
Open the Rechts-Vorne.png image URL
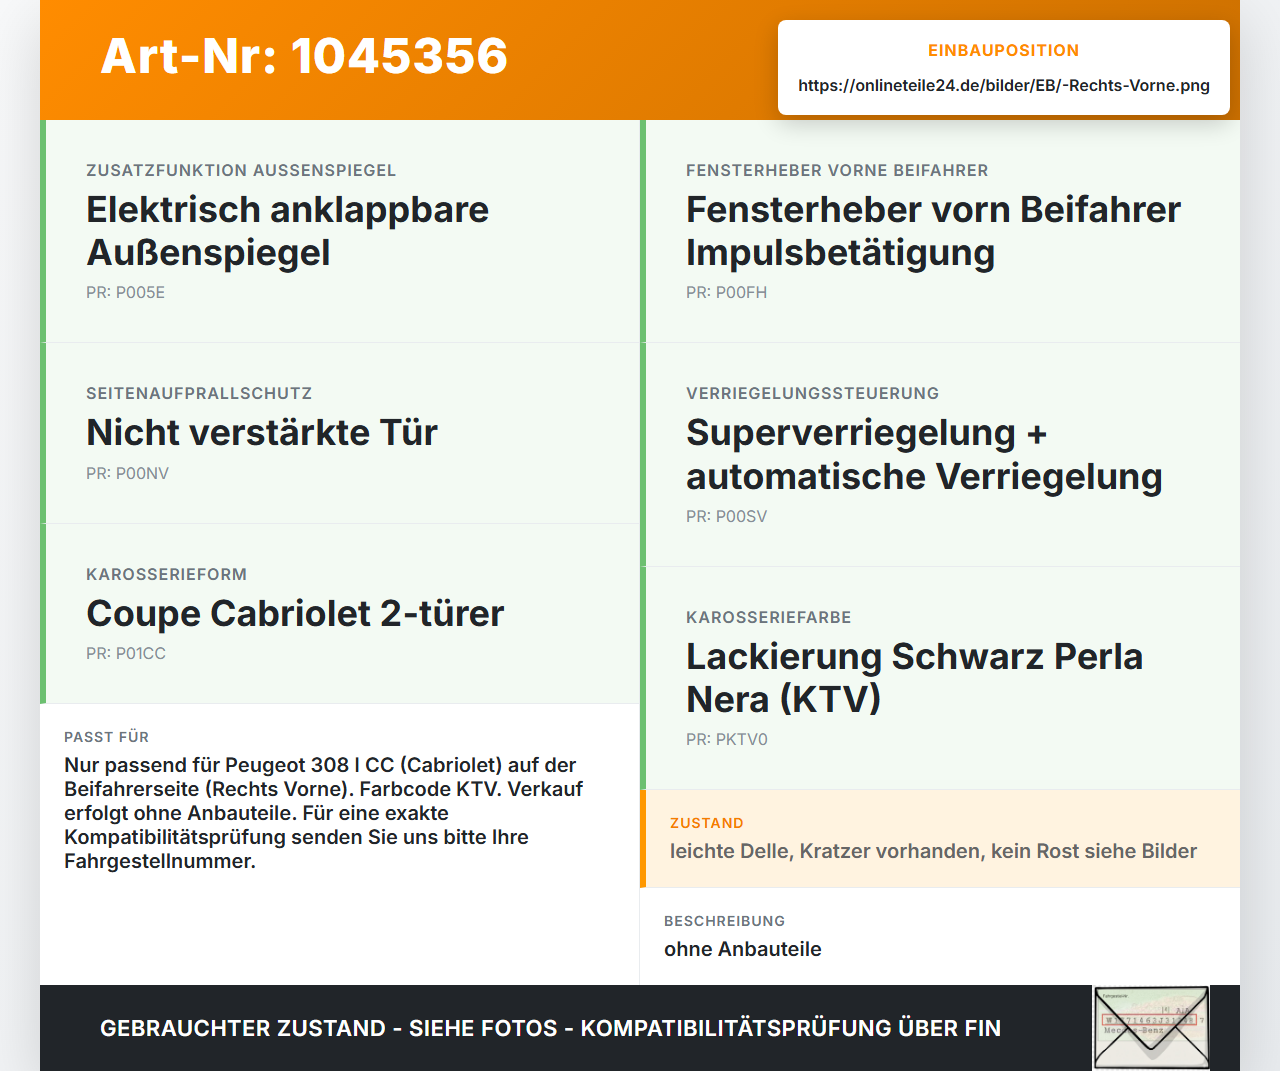tap(1004, 85)
